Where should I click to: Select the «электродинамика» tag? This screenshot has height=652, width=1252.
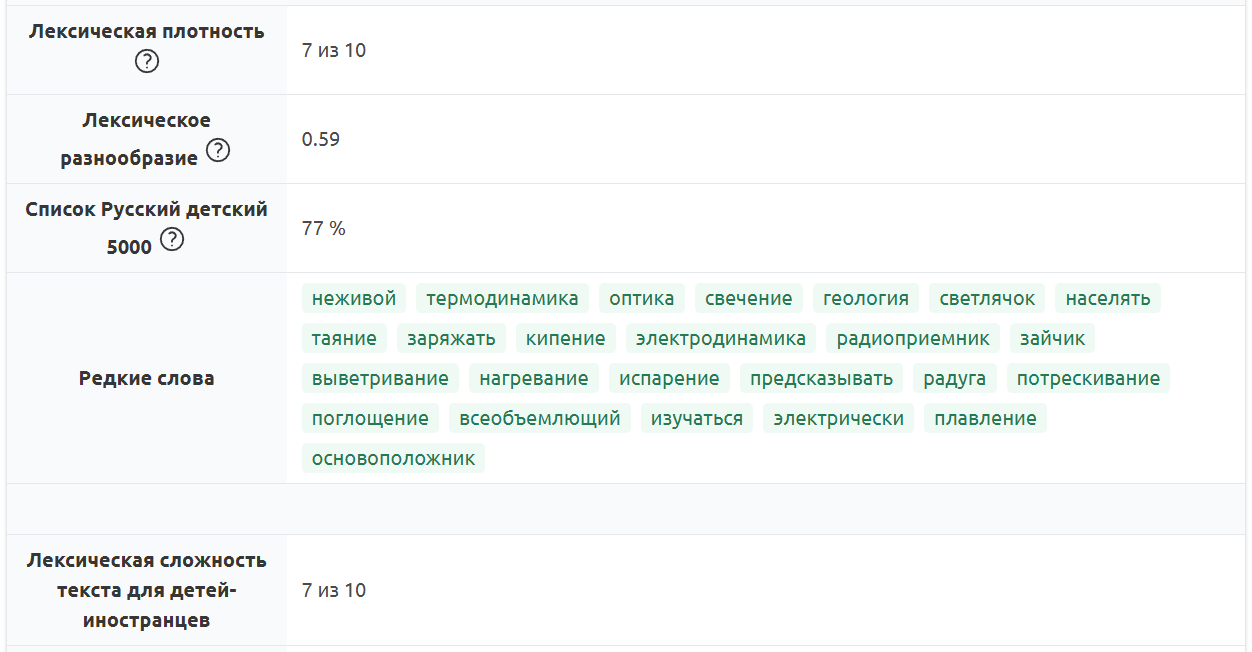(721, 338)
